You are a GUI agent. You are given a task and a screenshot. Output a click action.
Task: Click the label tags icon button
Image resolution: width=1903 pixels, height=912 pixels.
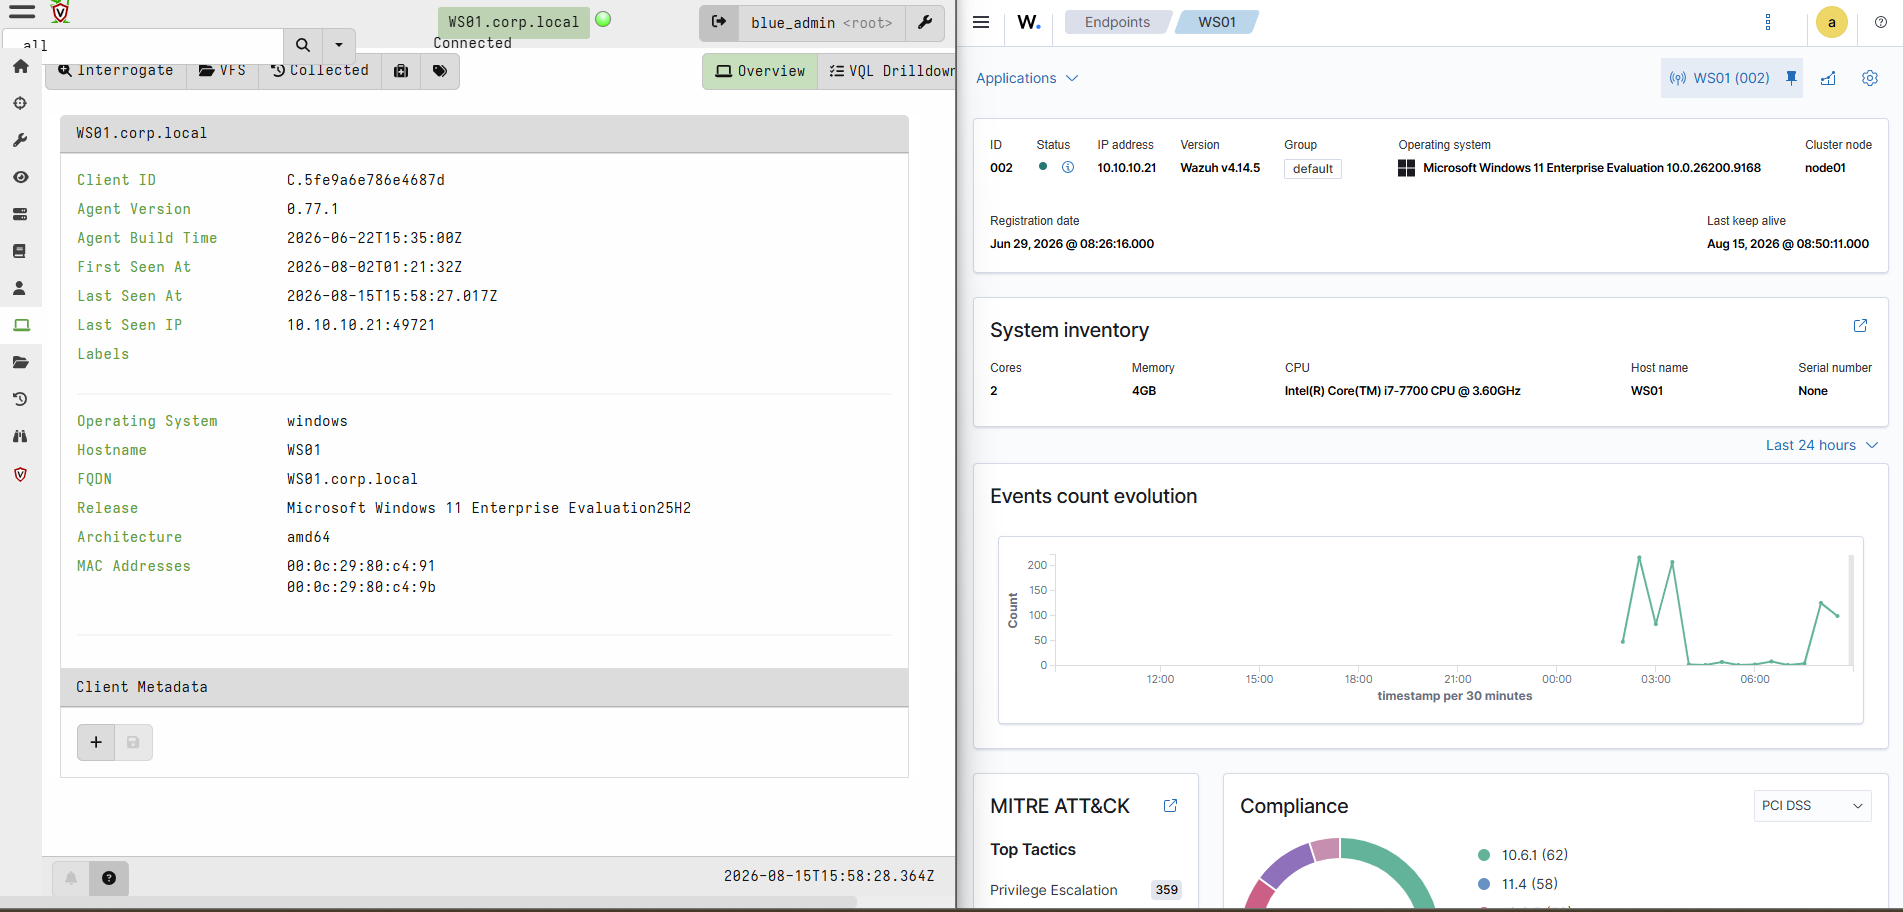tap(440, 71)
